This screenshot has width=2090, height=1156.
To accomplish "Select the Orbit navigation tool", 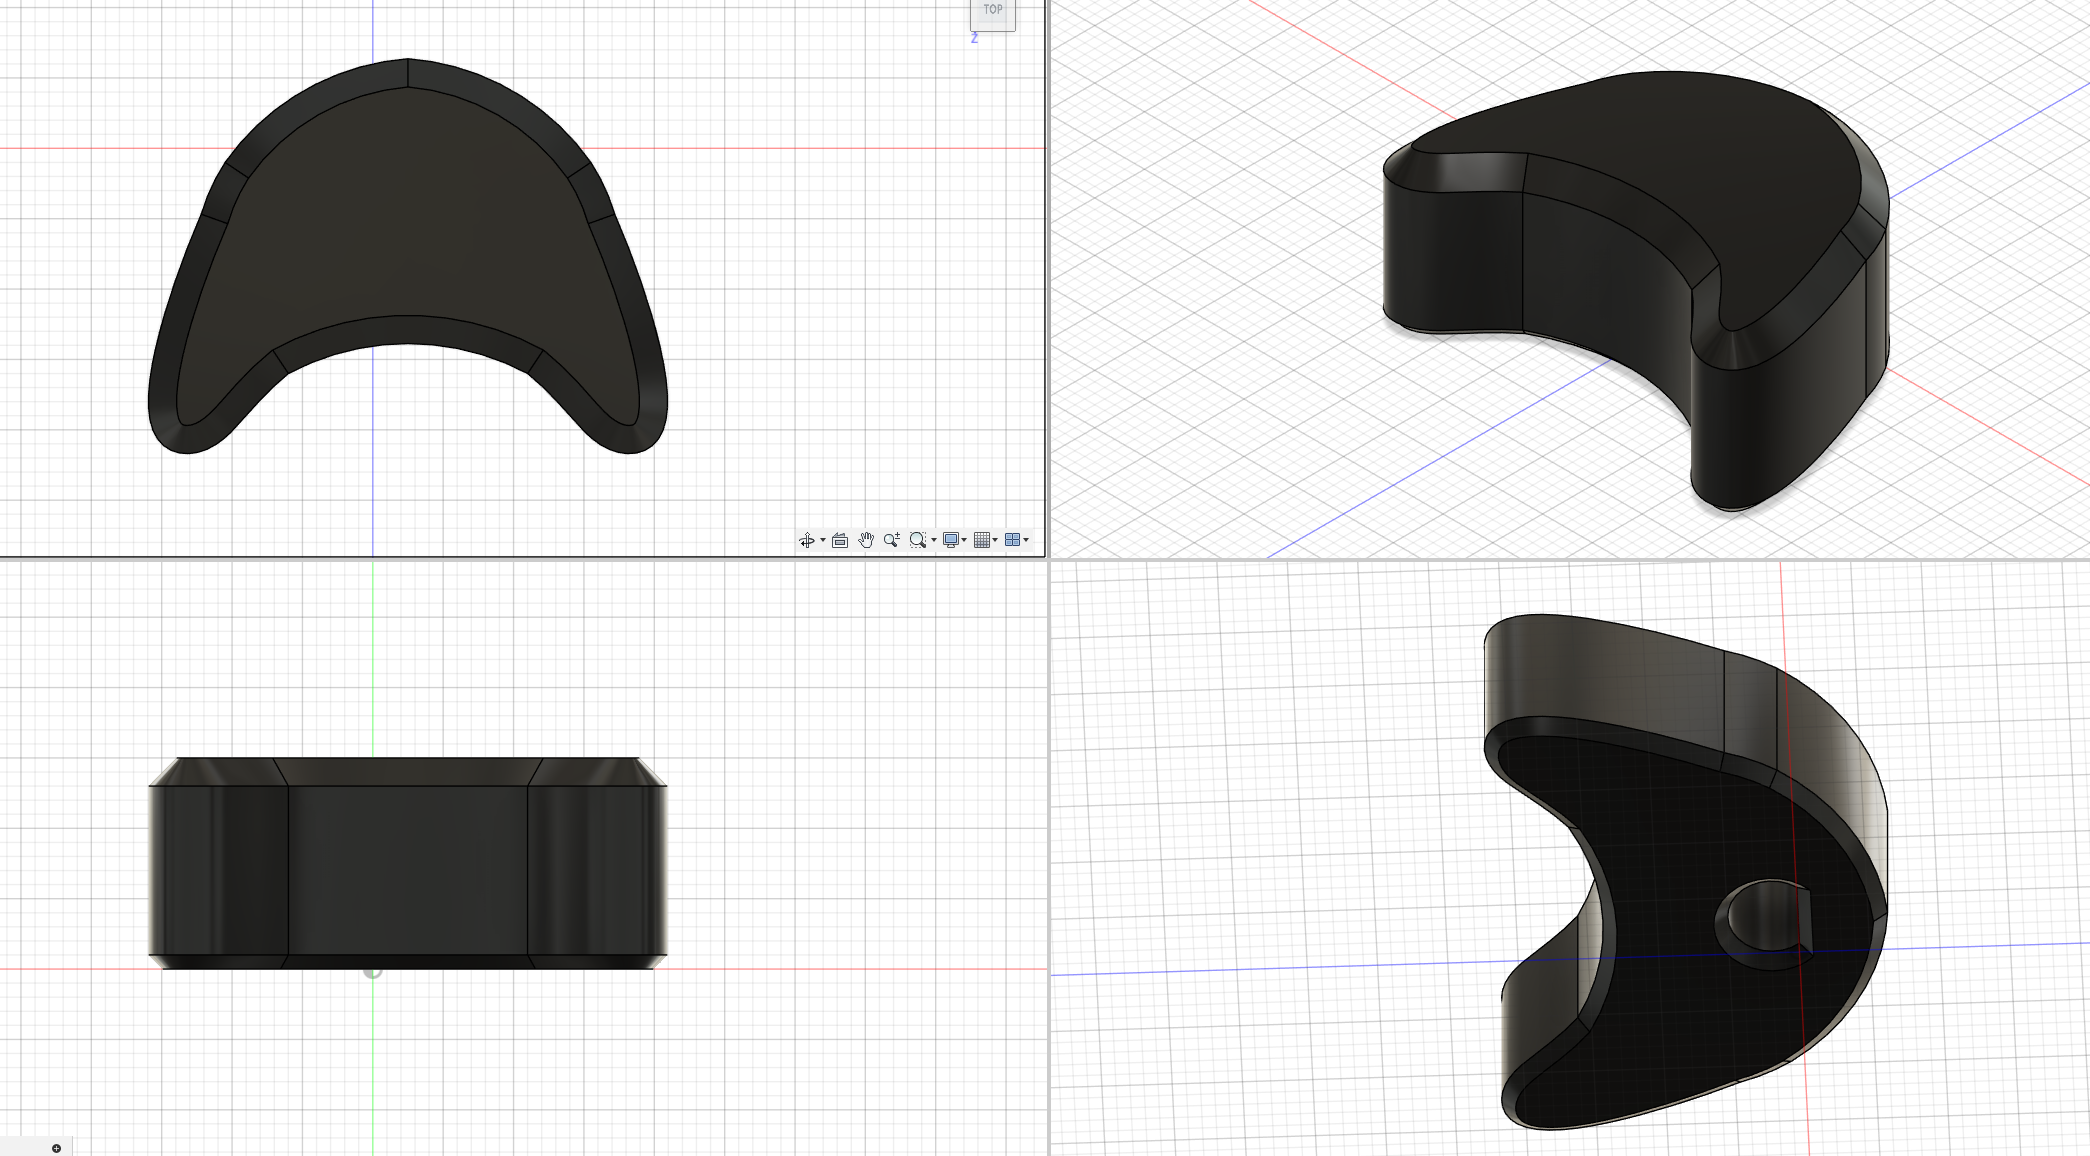I will click(807, 540).
